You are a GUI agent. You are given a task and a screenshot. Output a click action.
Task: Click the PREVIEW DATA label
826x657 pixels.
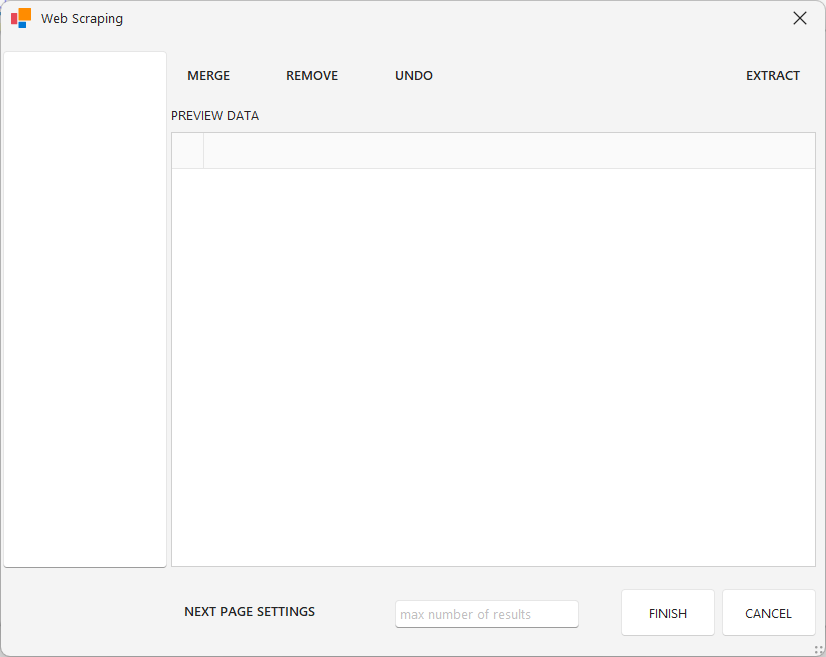pyautogui.click(x=215, y=116)
